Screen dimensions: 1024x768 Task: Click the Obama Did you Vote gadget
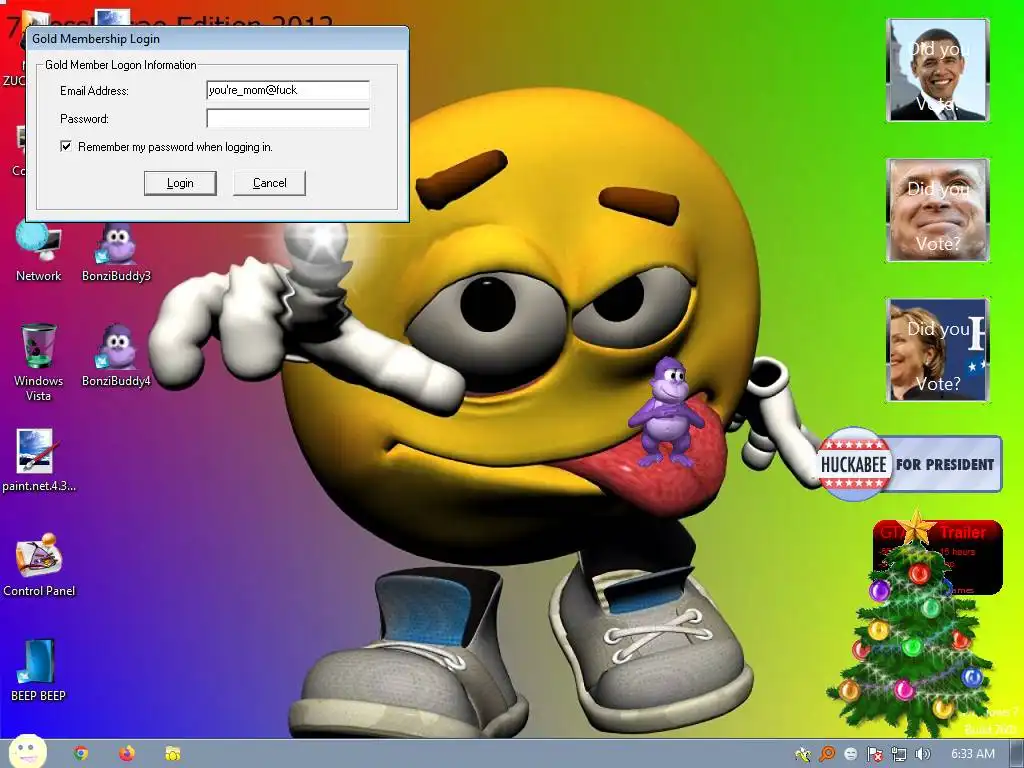[938, 70]
